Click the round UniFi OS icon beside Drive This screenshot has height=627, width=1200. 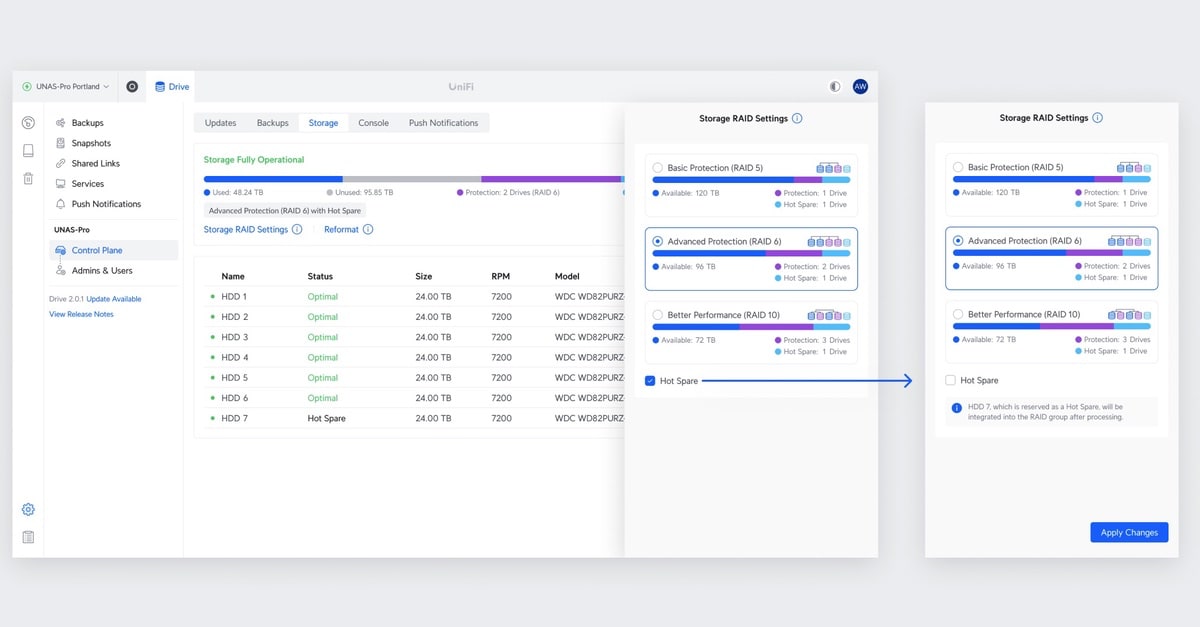coord(132,87)
